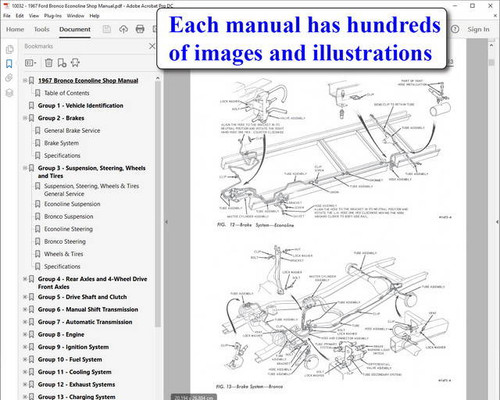Expand Group 10 - Fuel System node
Screen dimensions: 500x400
pyautogui.click(x=25, y=359)
